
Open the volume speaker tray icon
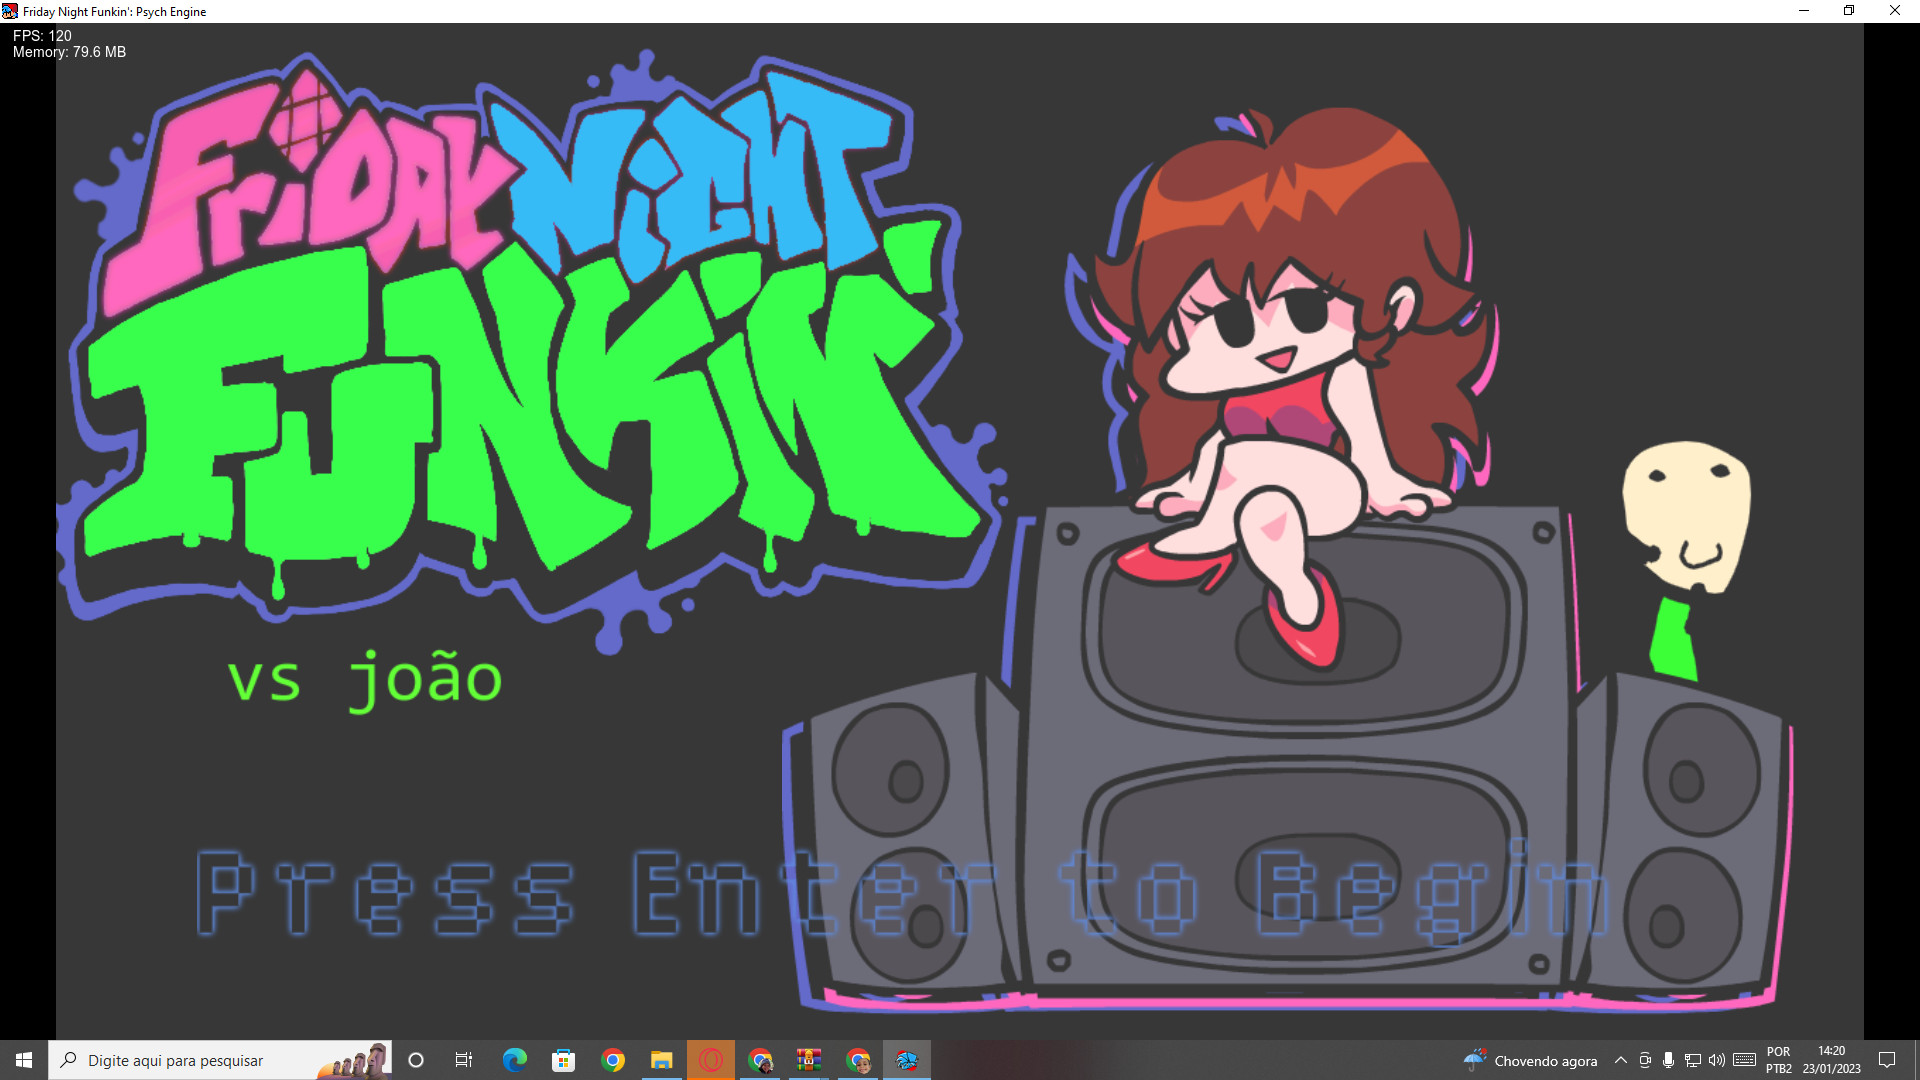(1717, 1060)
